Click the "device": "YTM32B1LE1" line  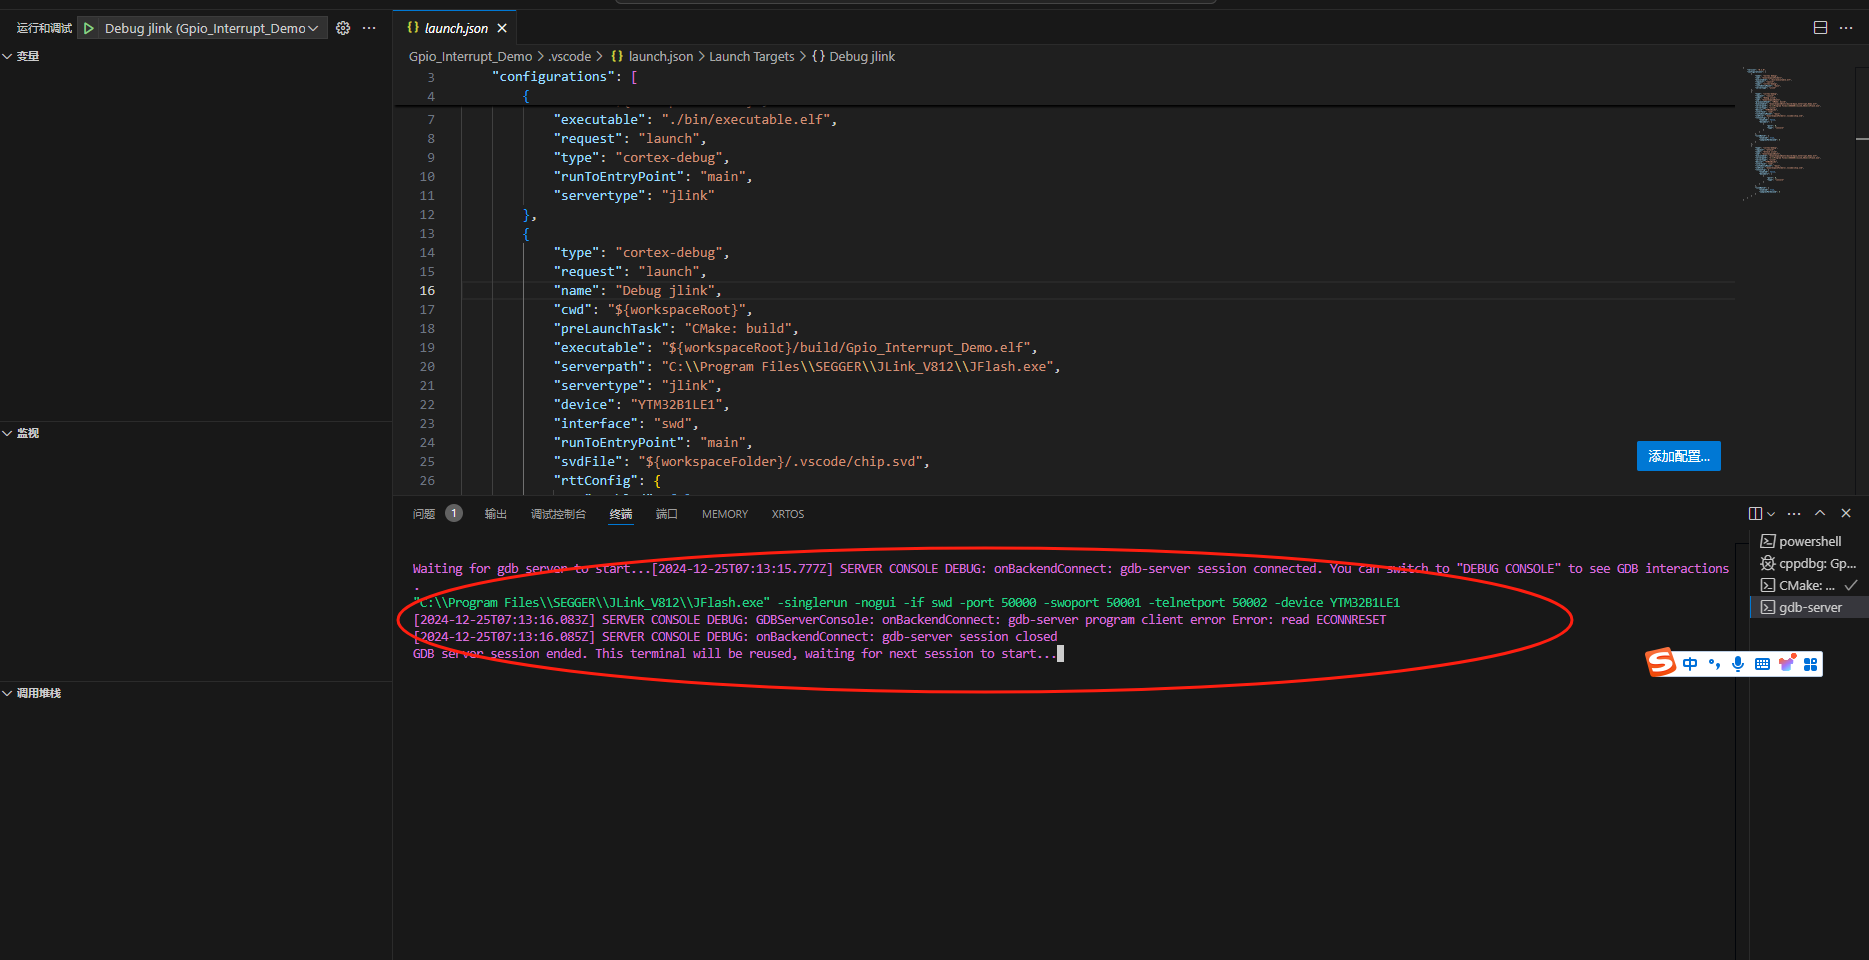coord(641,404)
